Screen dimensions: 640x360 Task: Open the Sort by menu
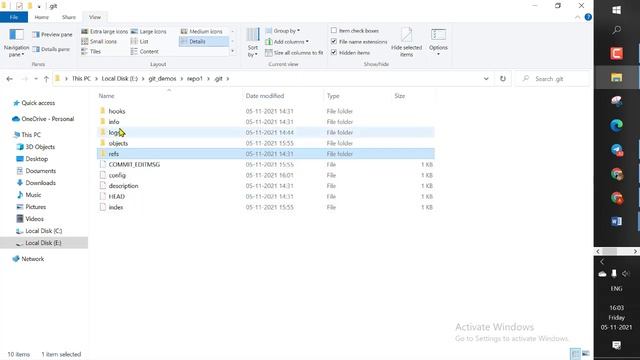click(x=253, y=43)
